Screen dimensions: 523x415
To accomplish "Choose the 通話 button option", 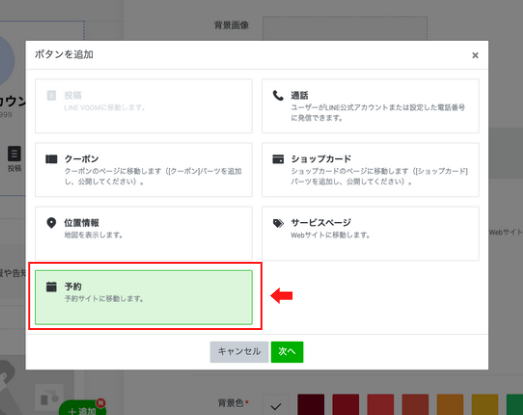I will tap(370, 106).
